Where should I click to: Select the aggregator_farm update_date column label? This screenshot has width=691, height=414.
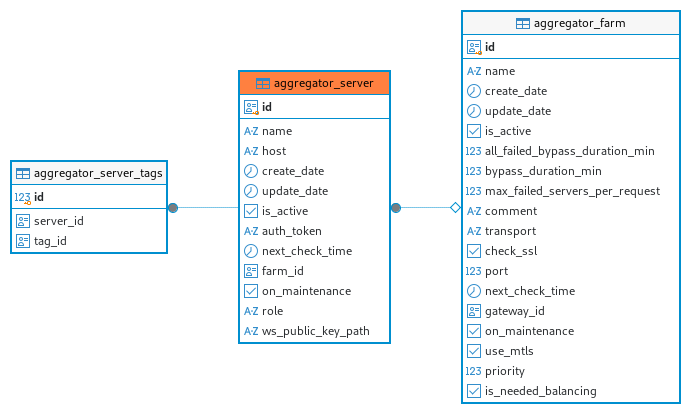click(x=518, y=111)
